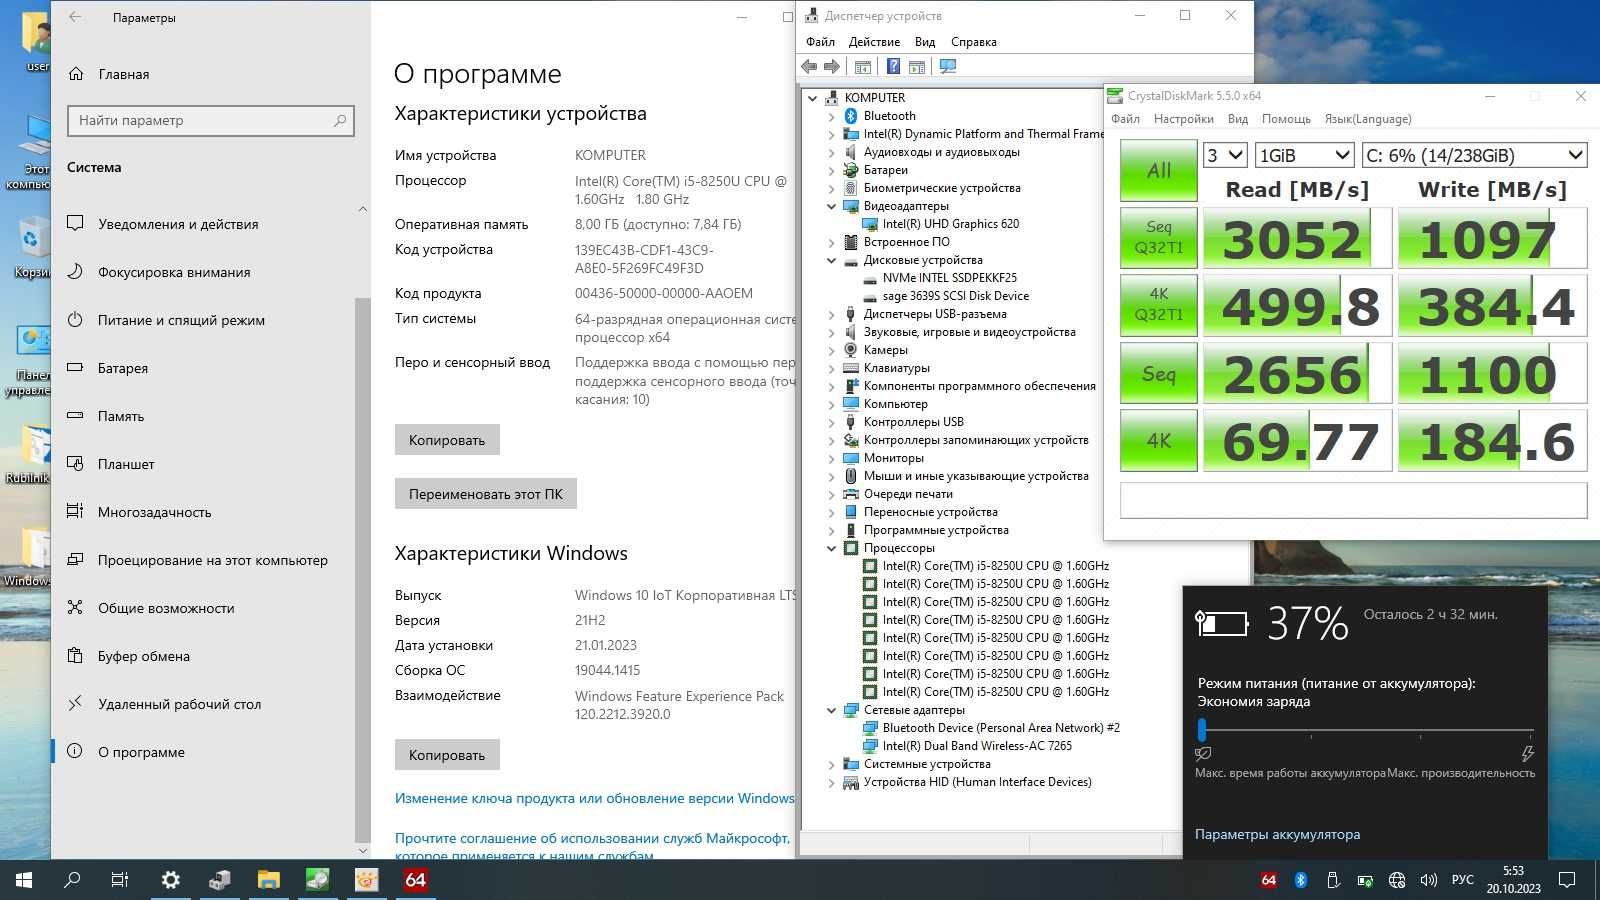1600x900 pixels.
Task: Click Device Manager icon on taskbar
Action: coord(219,880)
